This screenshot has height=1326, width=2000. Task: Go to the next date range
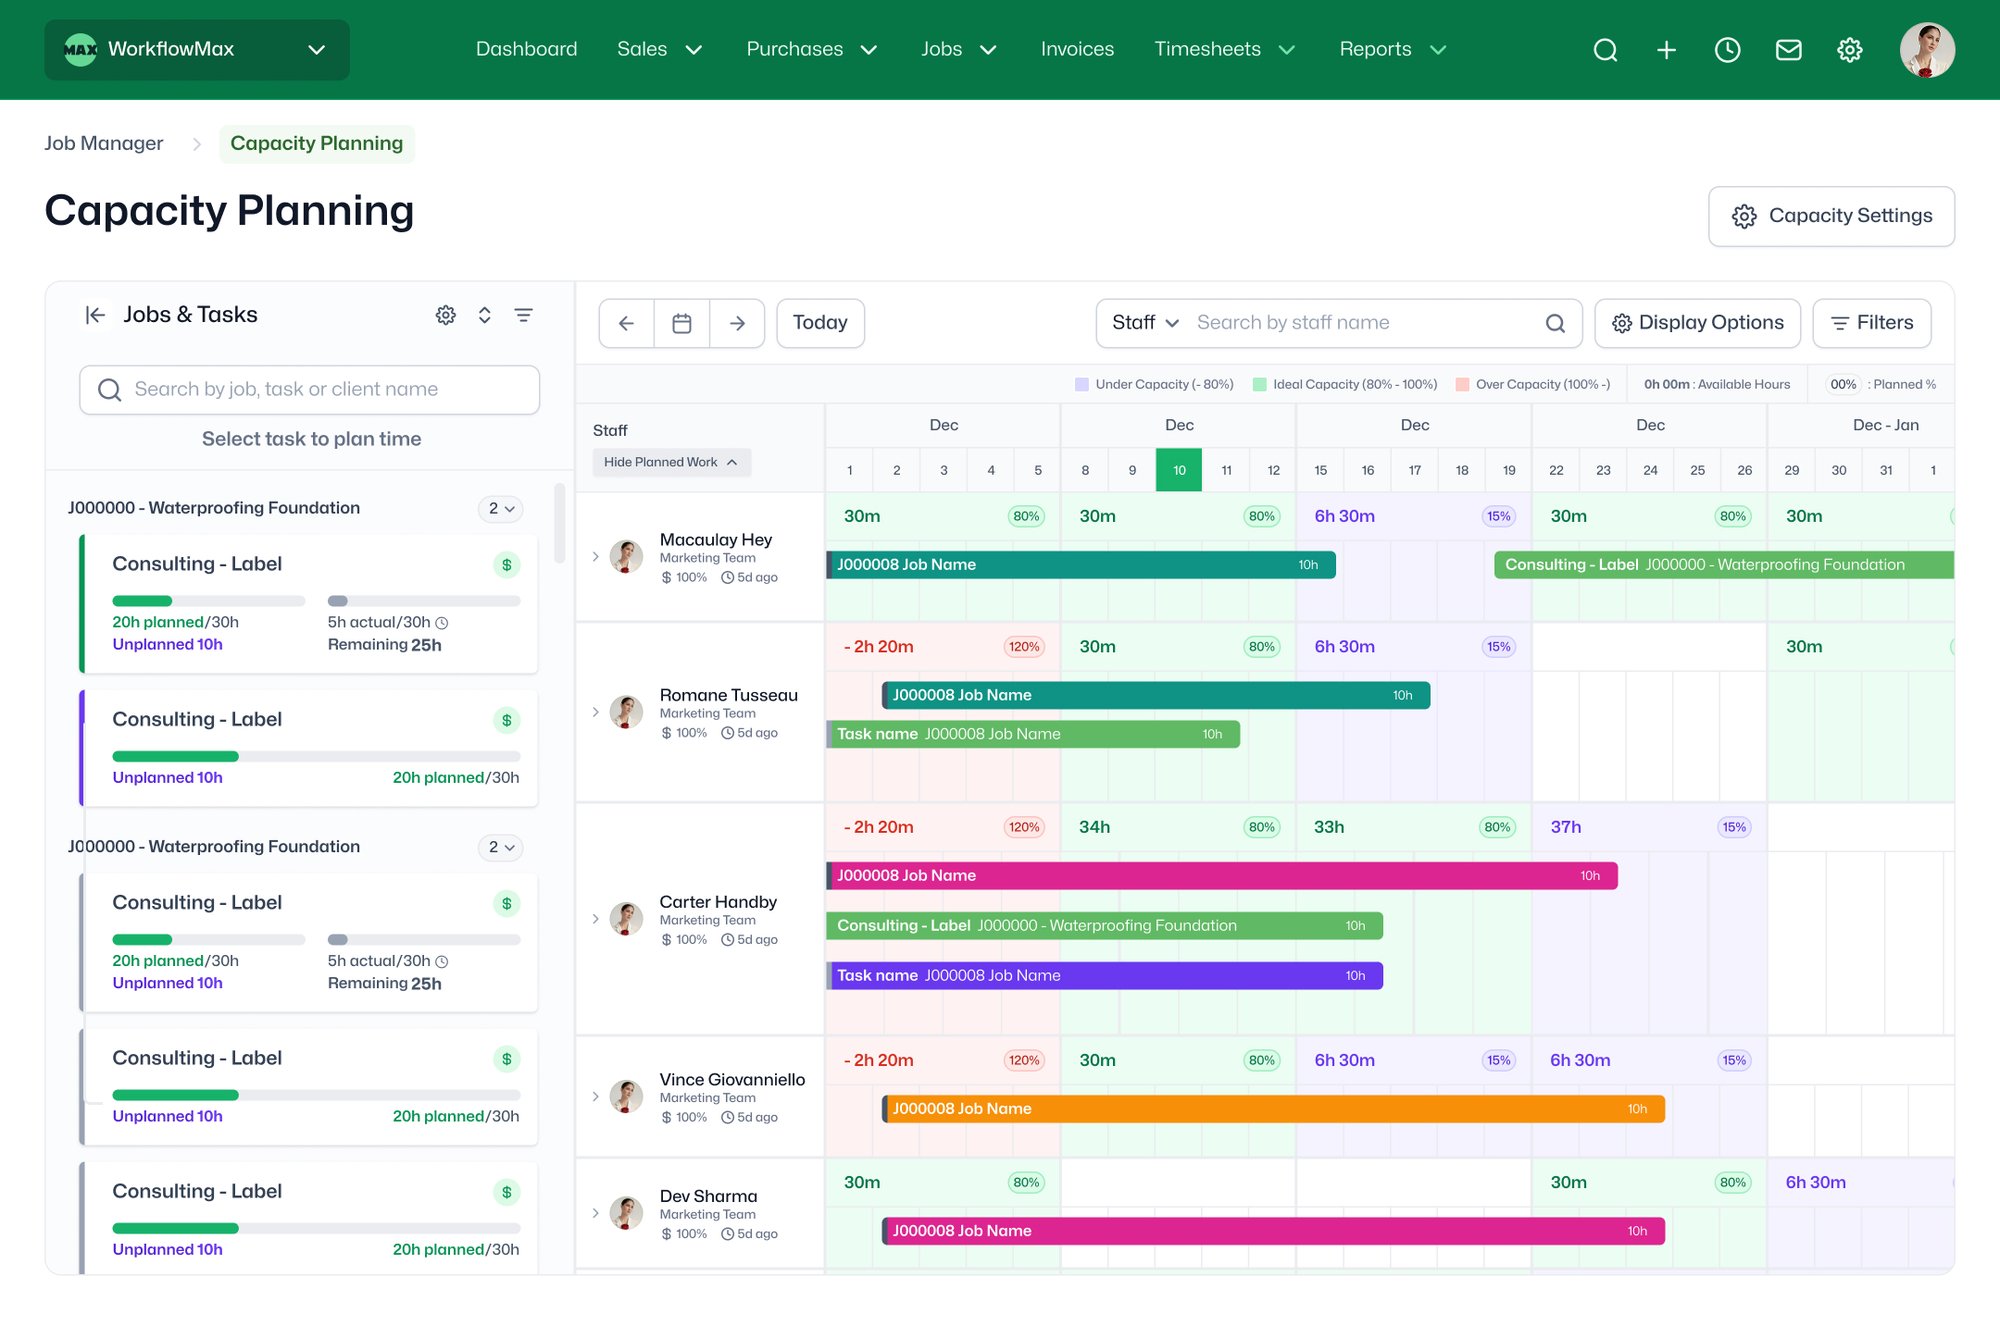pos(737,323)
